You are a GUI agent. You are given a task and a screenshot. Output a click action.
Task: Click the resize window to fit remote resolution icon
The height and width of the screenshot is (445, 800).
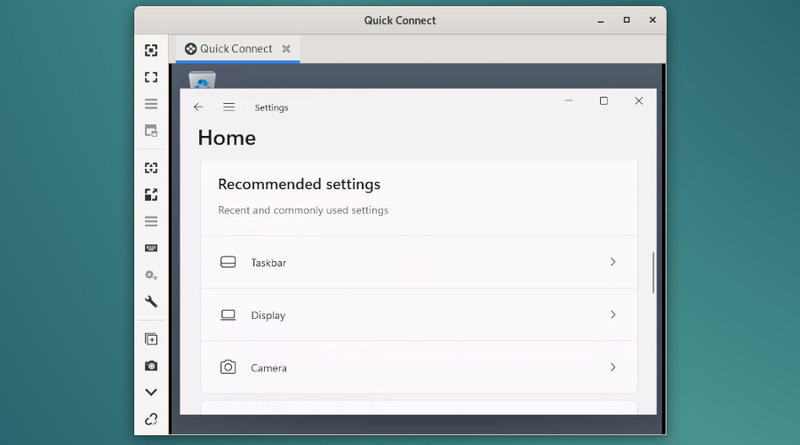coord(151,50)
